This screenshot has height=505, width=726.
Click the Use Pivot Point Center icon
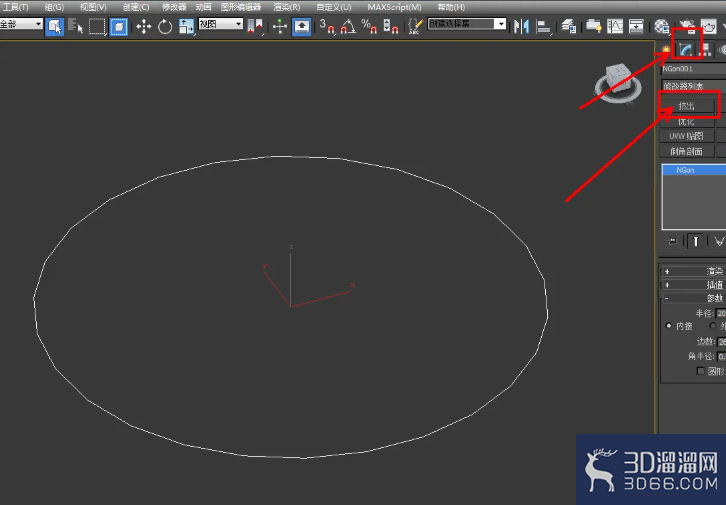(x=255, y=26)
